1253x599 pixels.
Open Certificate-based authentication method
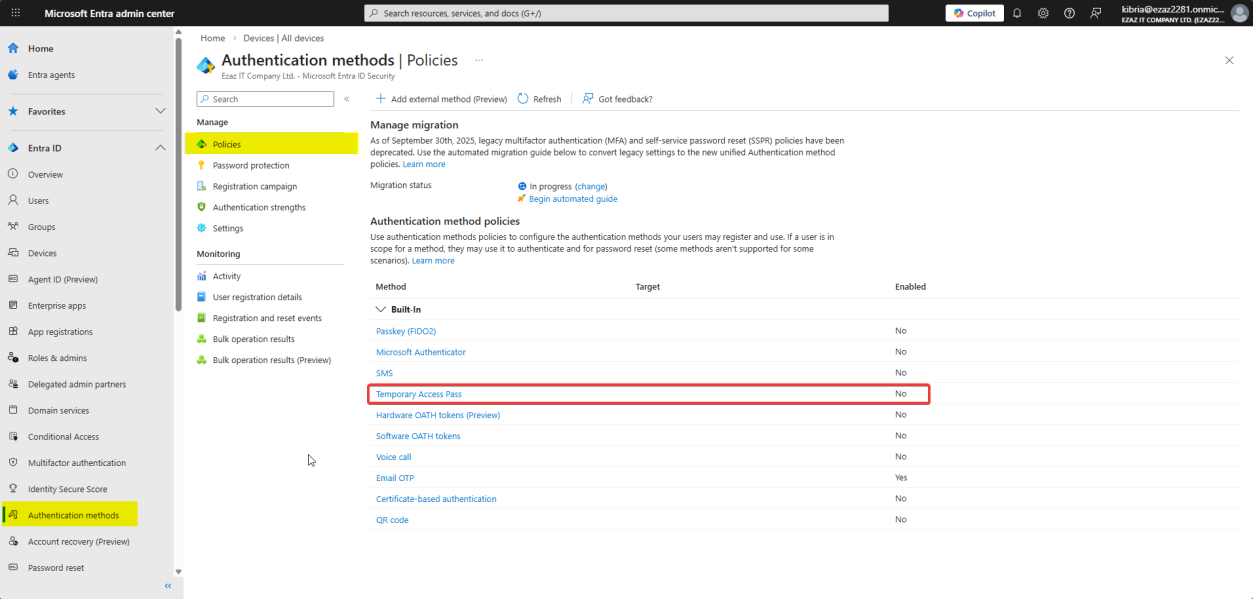pyautogui.click(x=436, y=499)
